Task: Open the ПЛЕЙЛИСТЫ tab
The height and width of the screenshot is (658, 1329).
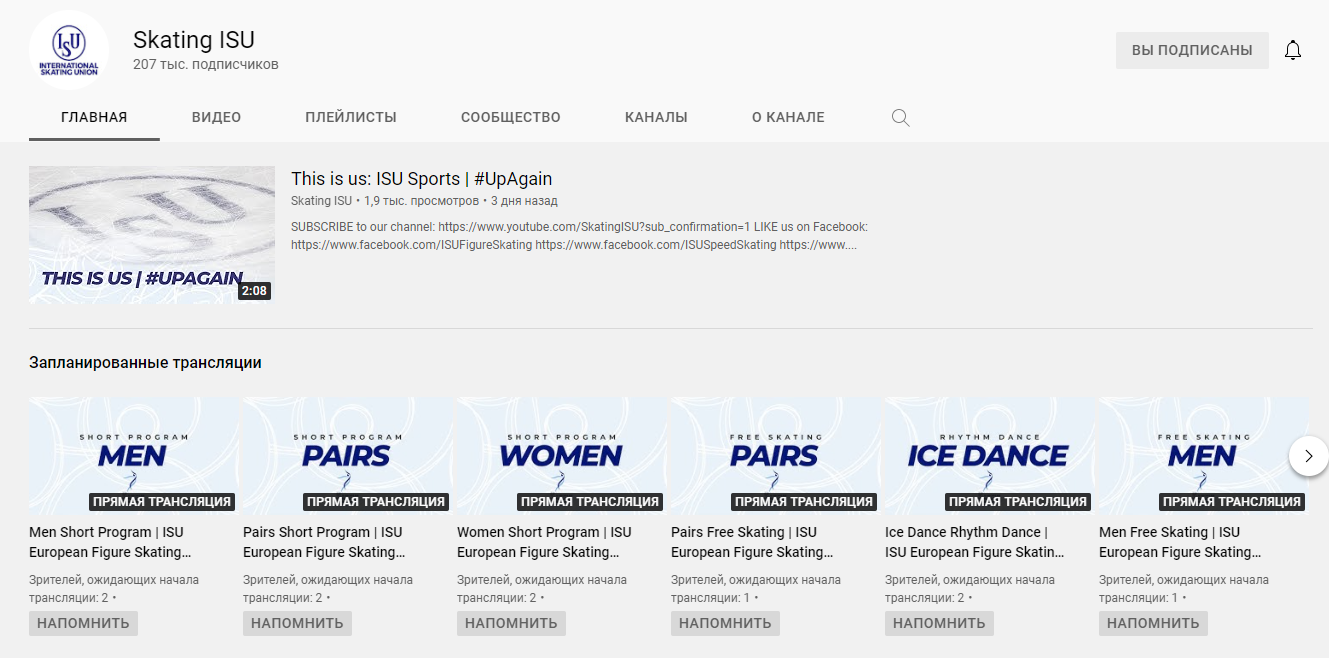Action: tap(351, 117)
